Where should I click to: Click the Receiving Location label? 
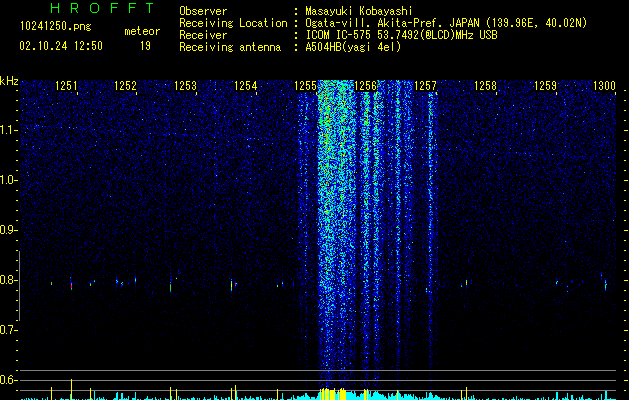[x=233, y=23]
